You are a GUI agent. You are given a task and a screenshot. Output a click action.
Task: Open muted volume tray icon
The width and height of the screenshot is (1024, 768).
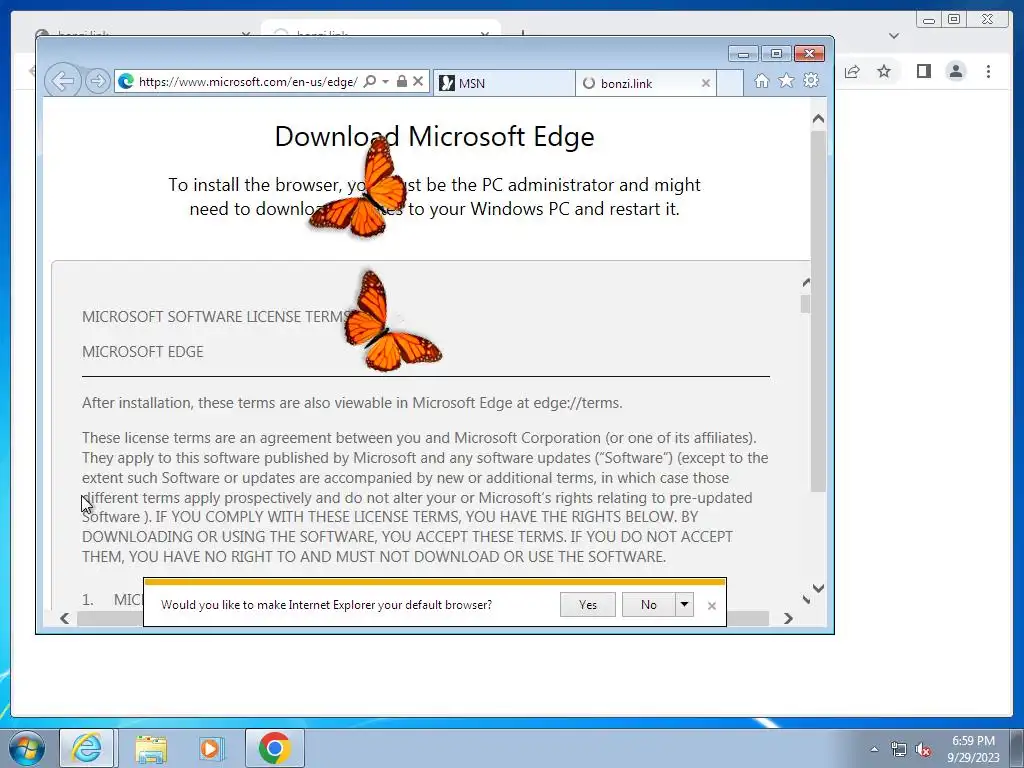tap(923, 749)
